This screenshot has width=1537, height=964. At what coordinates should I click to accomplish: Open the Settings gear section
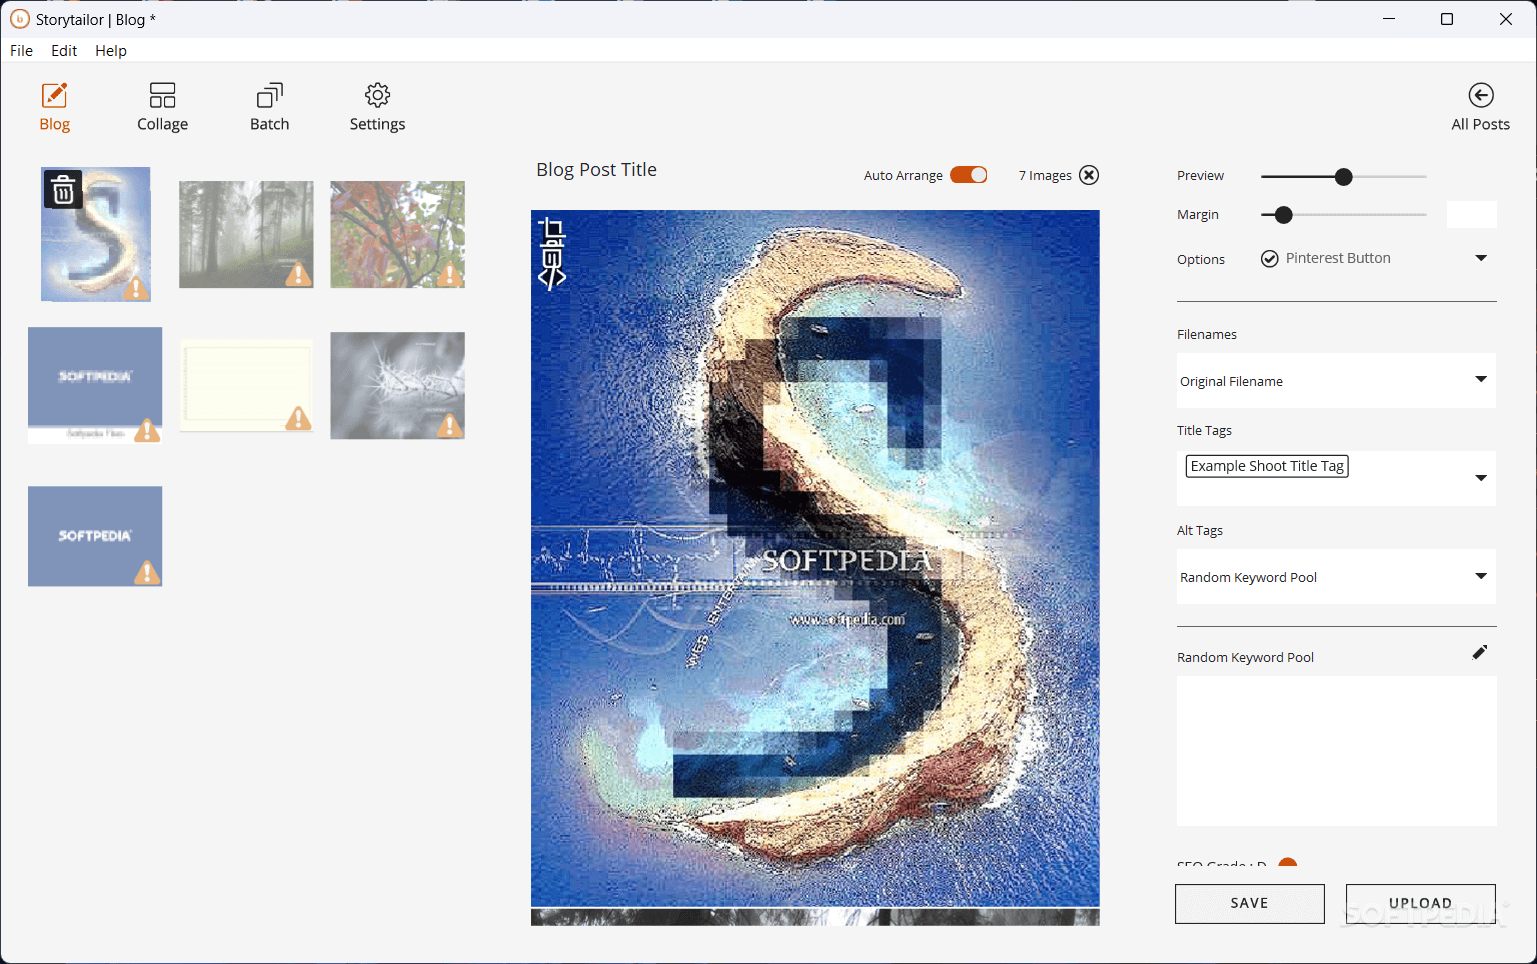(377, 107)
